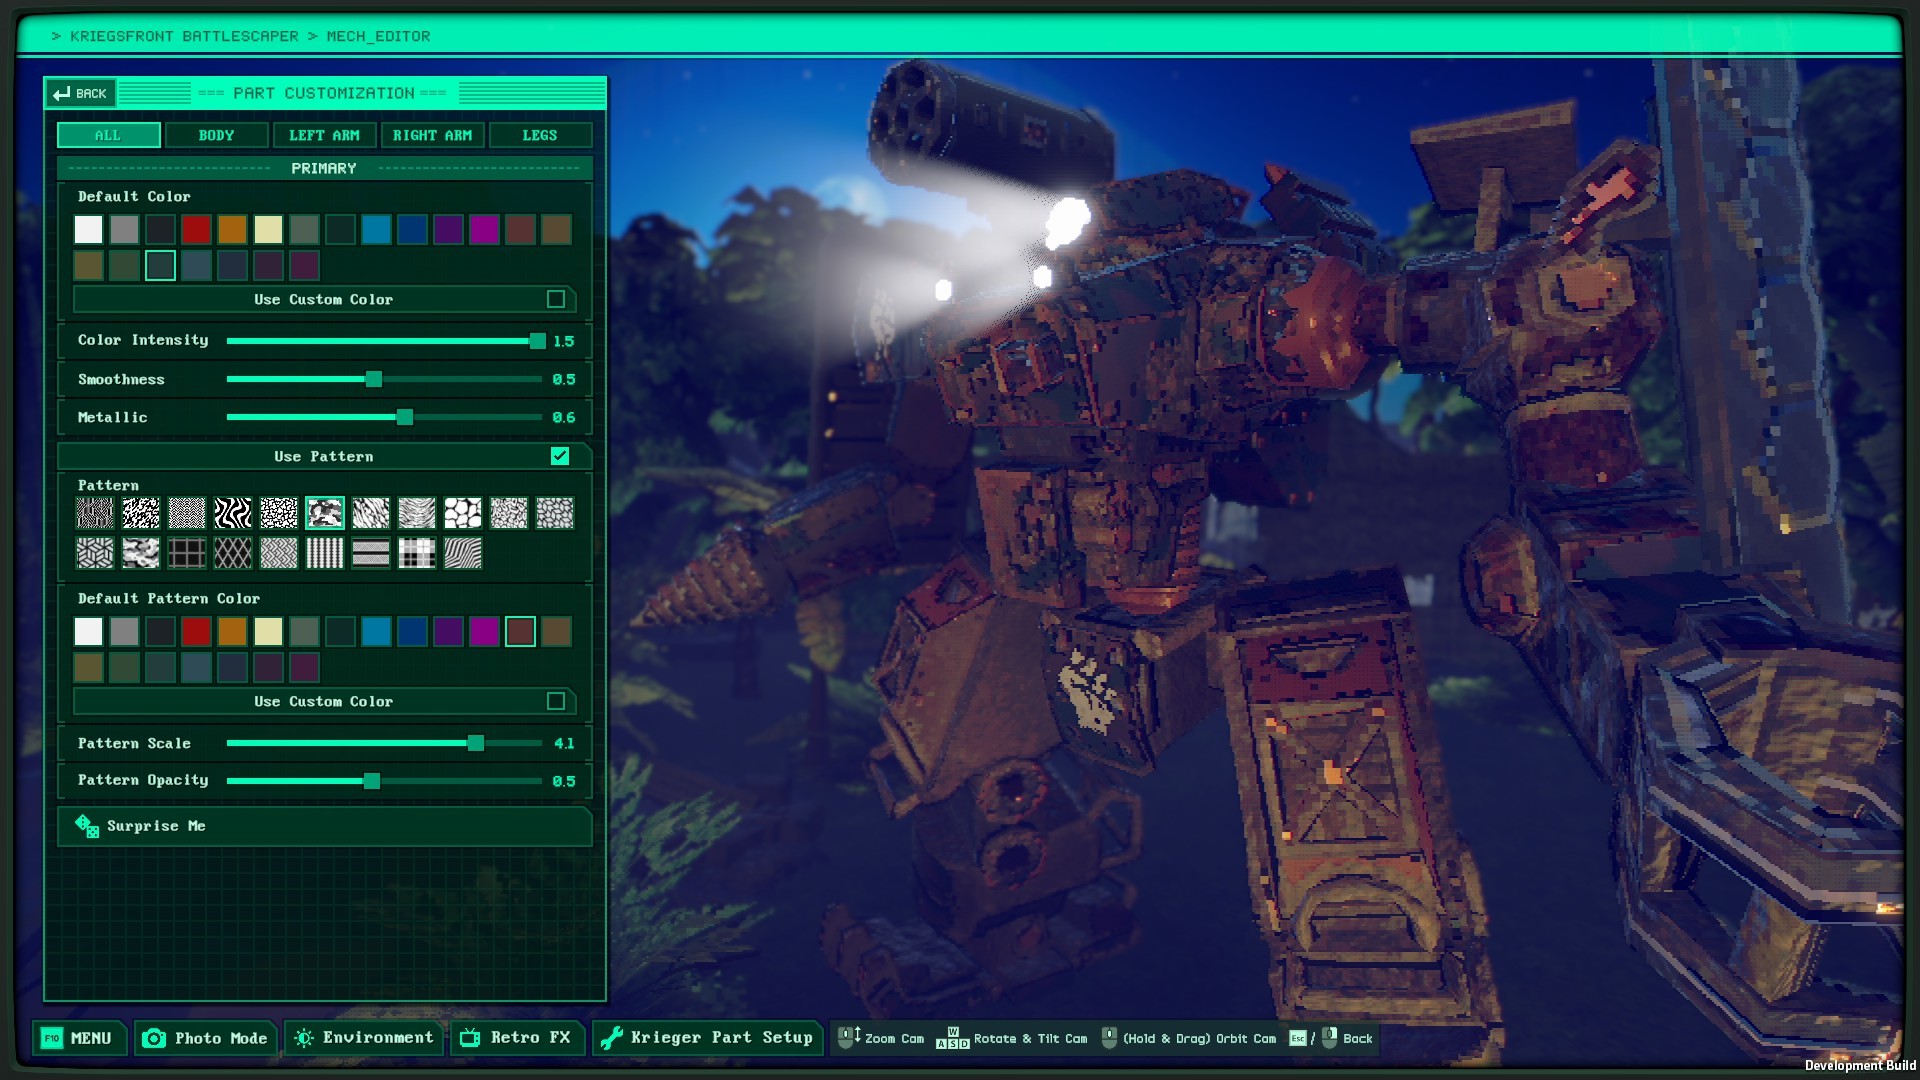Select the grid pattern swatch
The height and width of the screenshot is (1080, 1920).
187,553
